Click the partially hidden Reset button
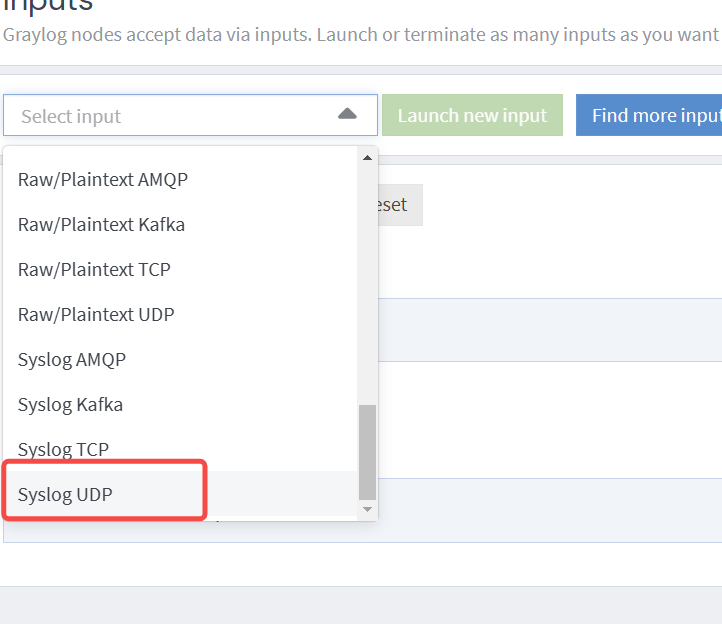The width and height of the screenshot is (722, 624). pos(400,205)
